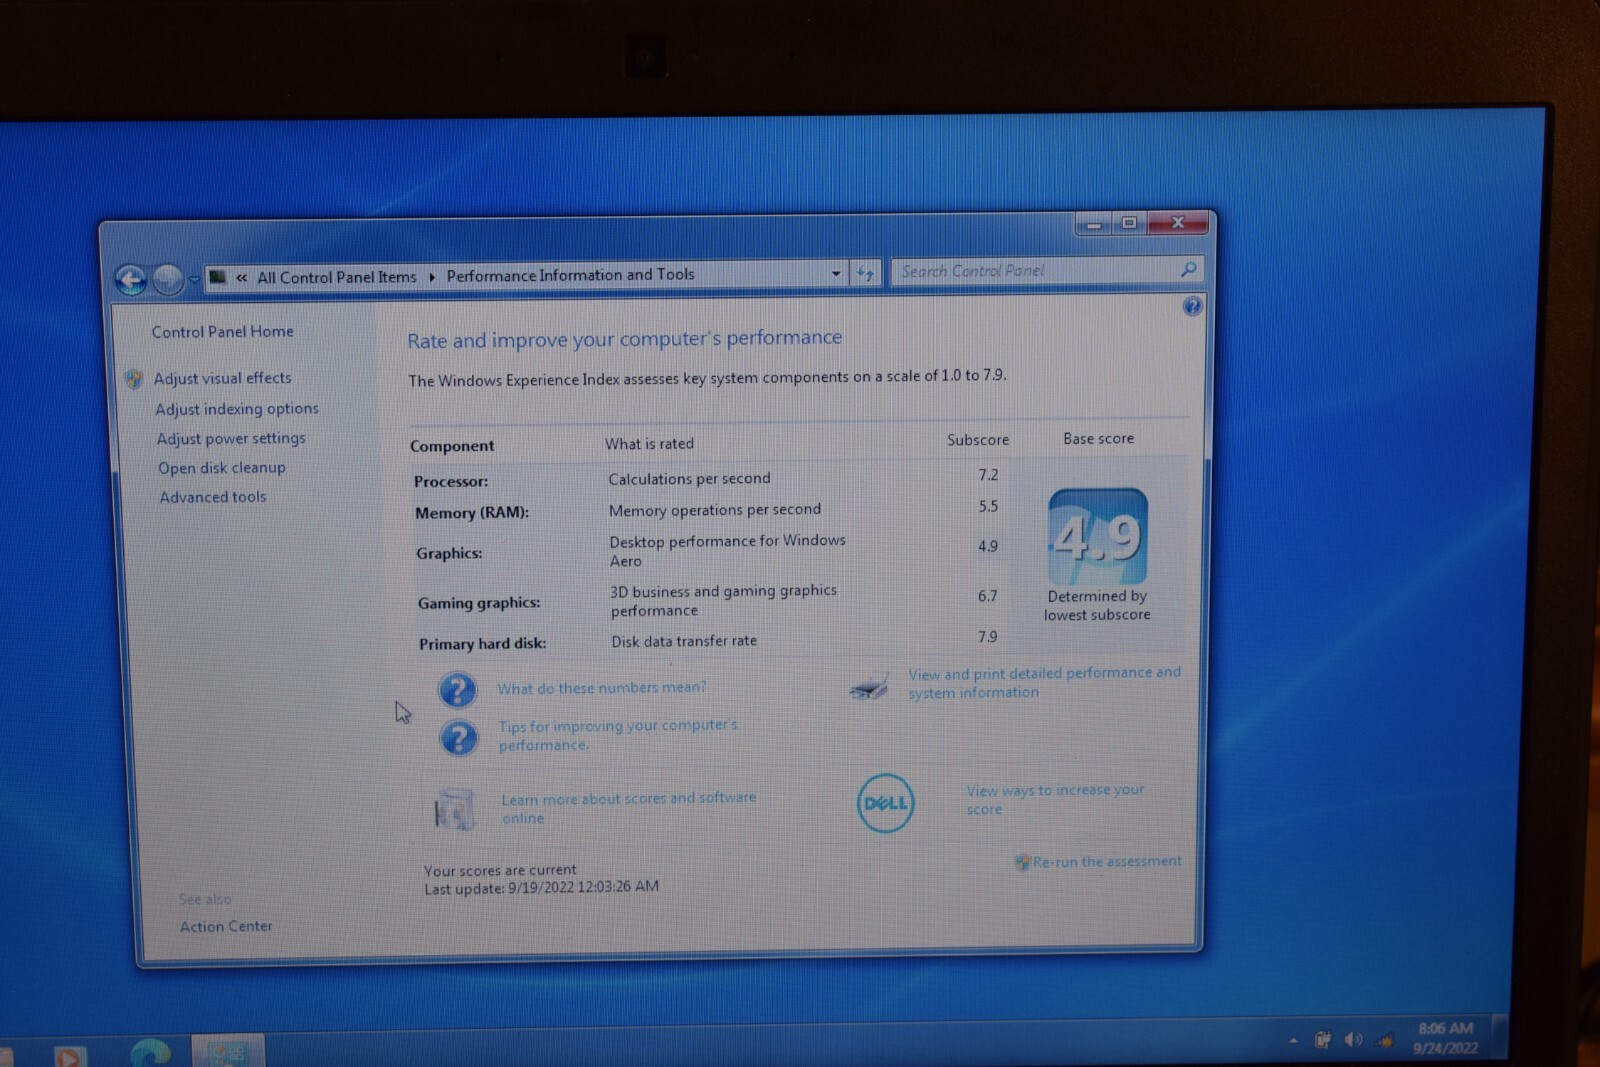Click the volume speaker tray icon
1600x1067 pixels.
[x=1353, y=1040]
